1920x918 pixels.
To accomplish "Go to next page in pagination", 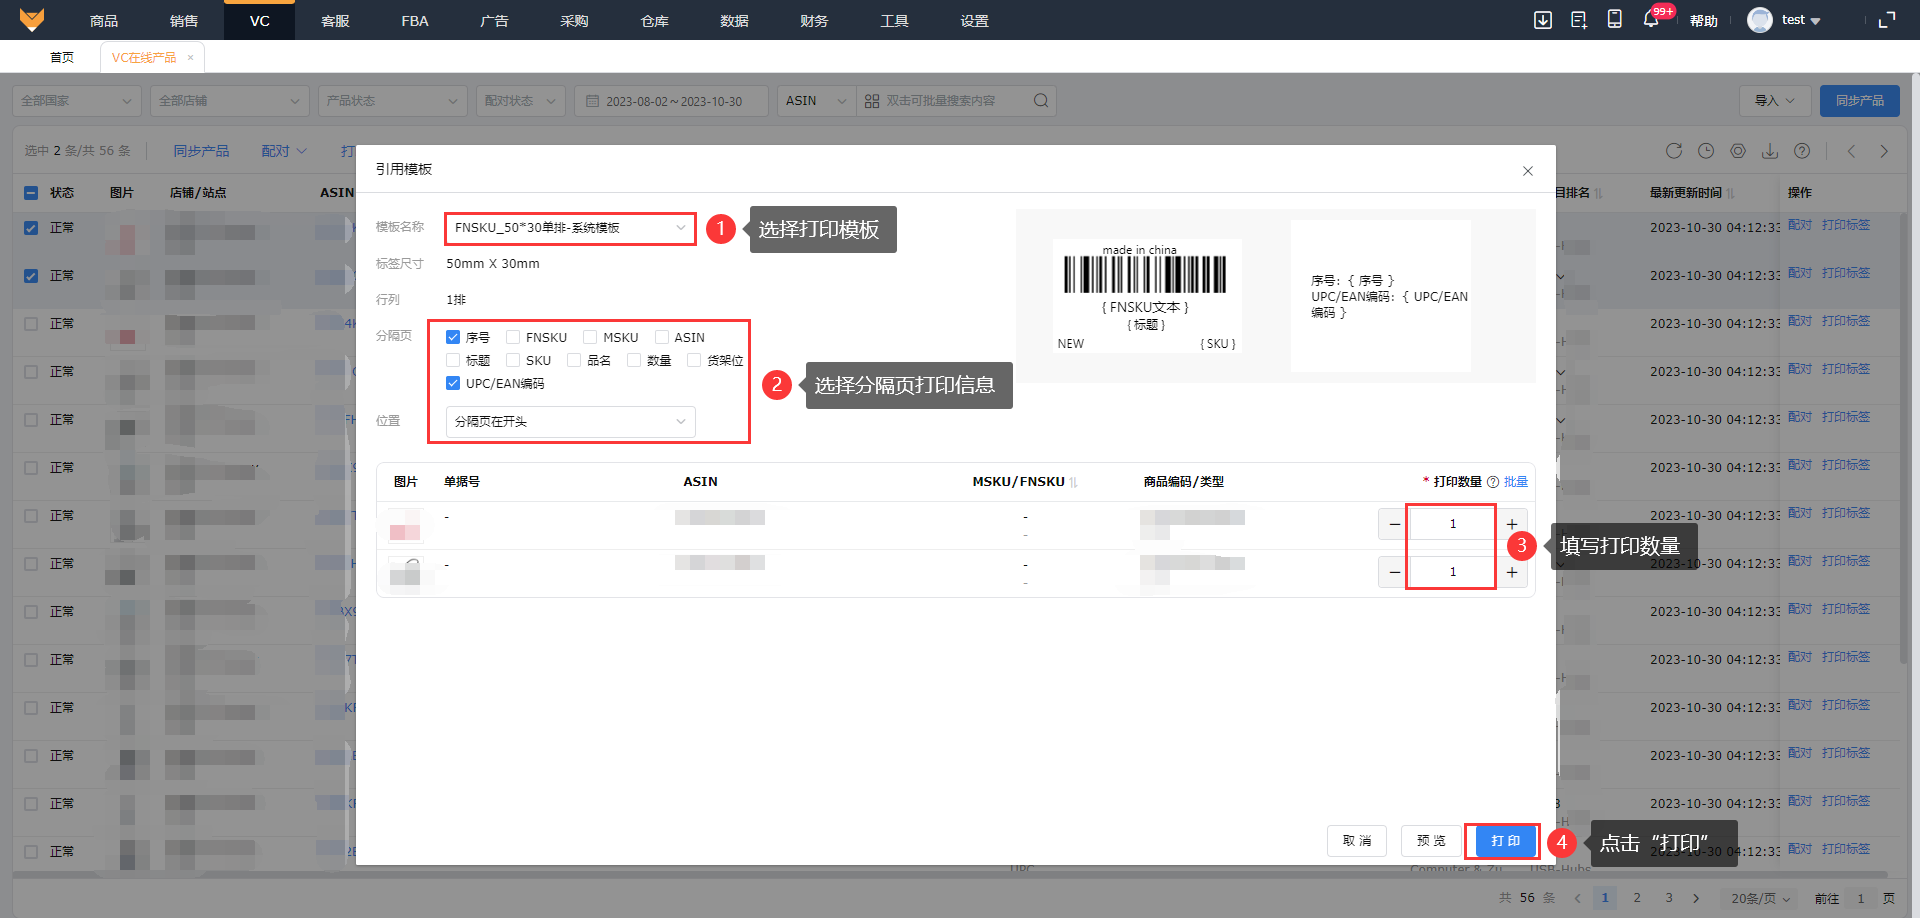I will pyautogui.click(x=1696, y=898).
